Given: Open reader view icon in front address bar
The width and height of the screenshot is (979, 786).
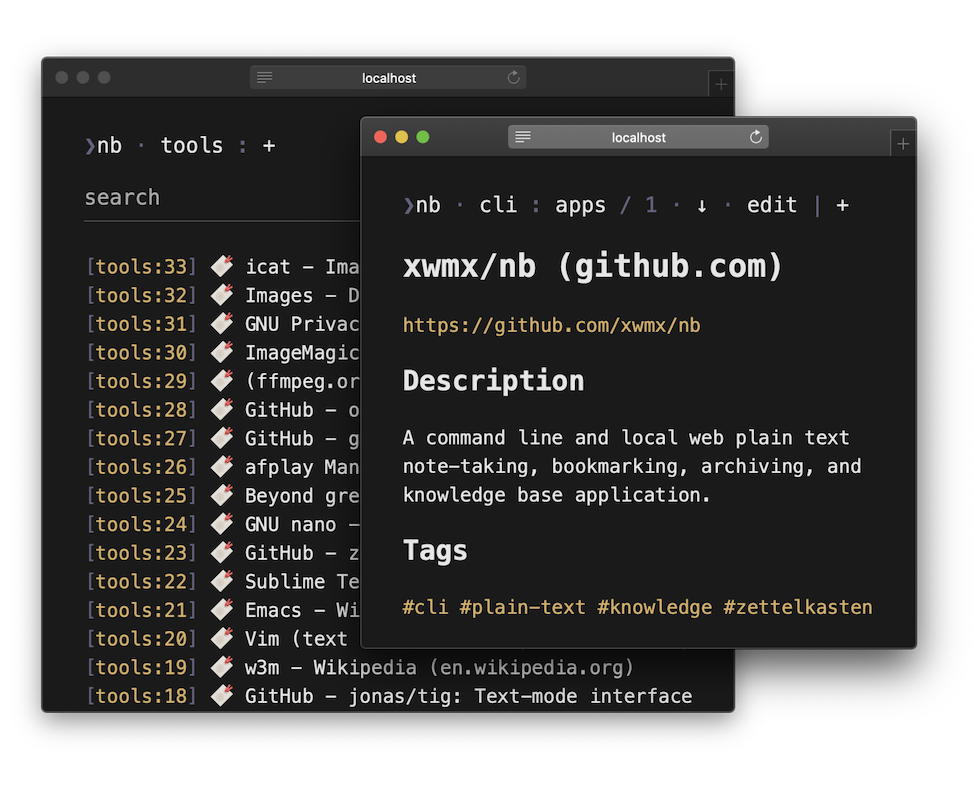Looking at the screenshot, I should [523, 137].
